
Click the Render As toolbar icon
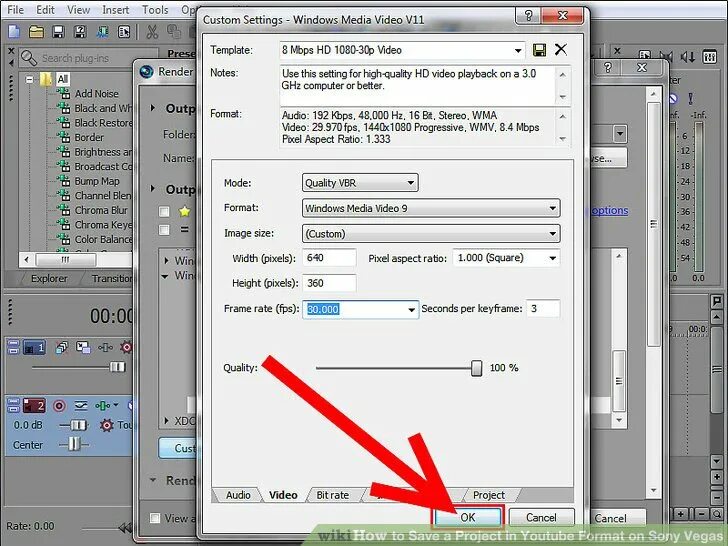[x=102, y=32]
